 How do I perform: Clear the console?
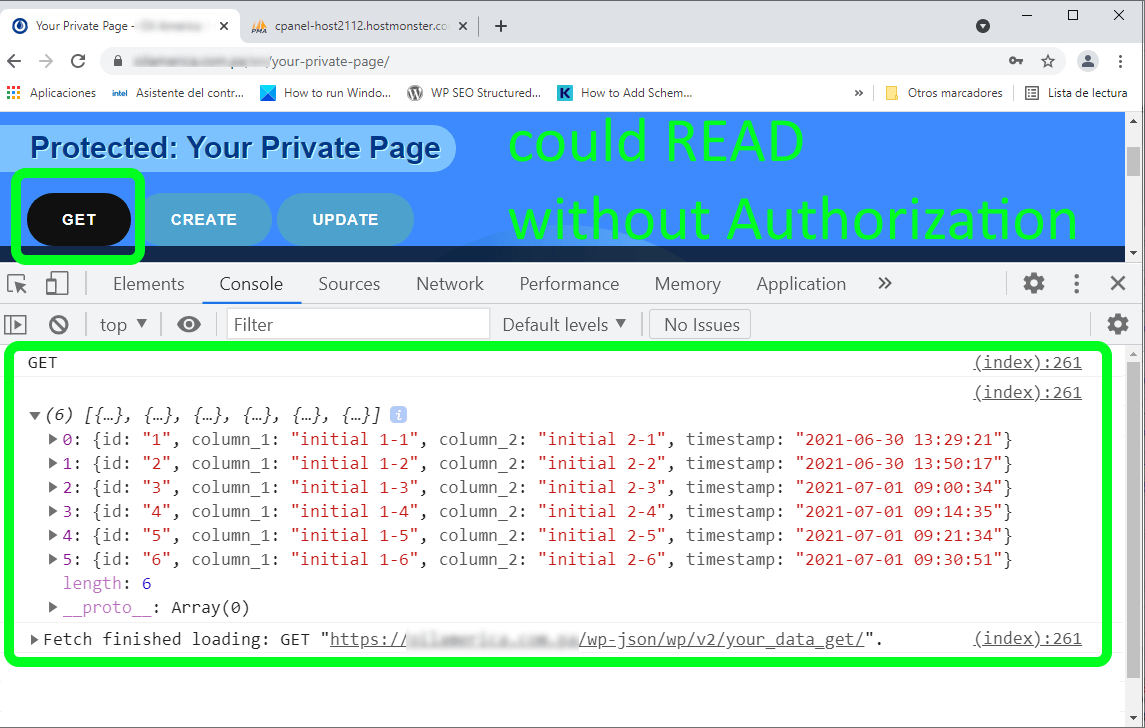[58, 324]
